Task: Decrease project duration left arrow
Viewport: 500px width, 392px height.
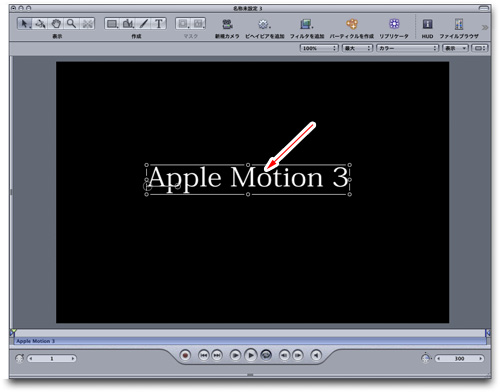Action: tap(439, 359)
